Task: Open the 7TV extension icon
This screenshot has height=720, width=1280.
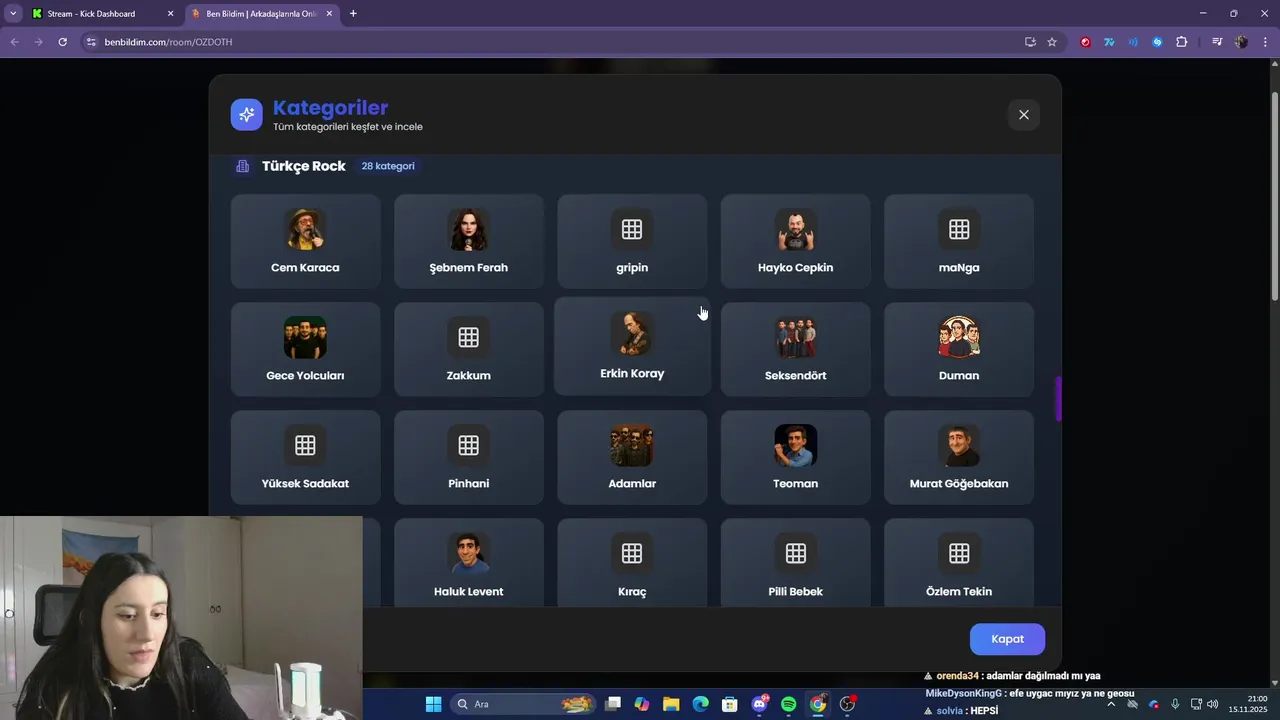Action: (1109, 42)
